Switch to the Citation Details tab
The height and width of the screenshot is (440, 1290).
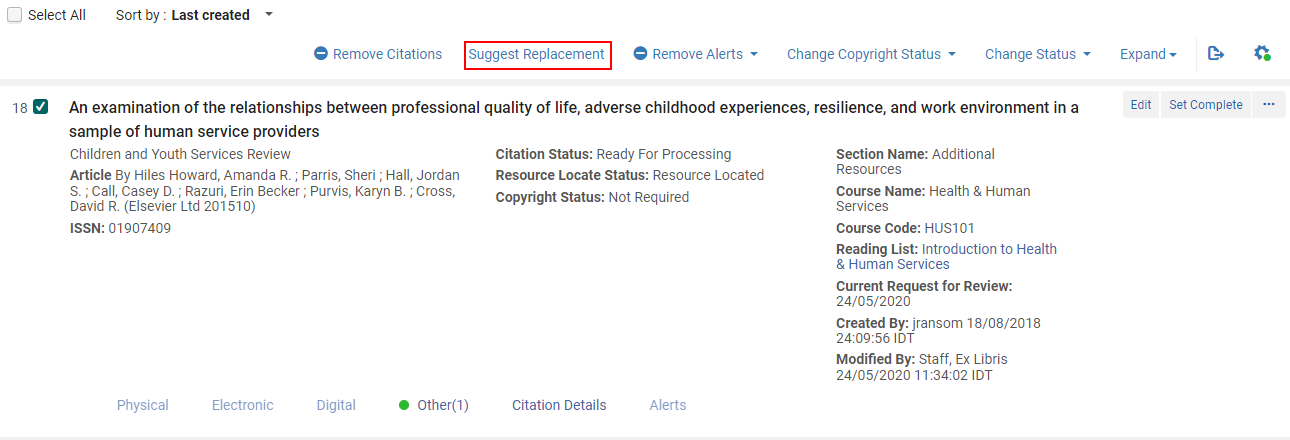pos(559,405)
